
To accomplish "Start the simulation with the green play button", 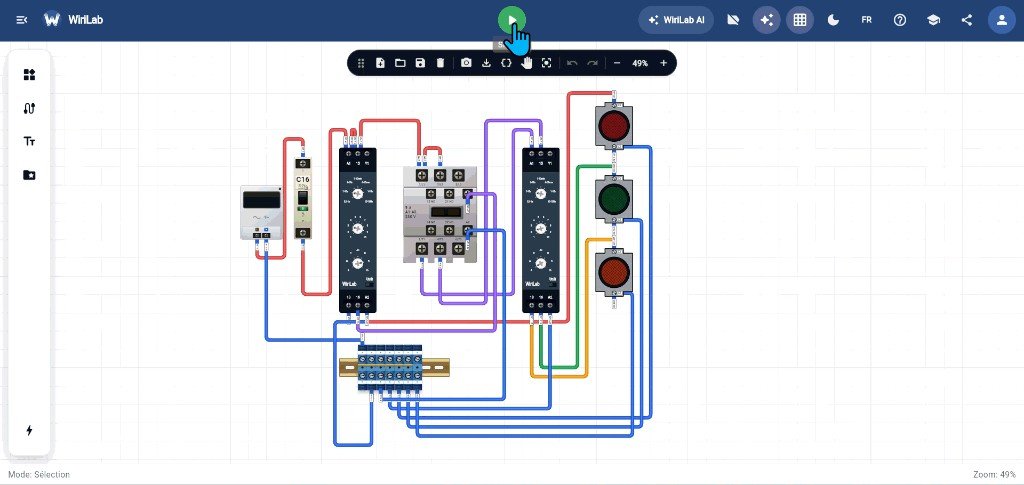I will (x=511, y=20).
